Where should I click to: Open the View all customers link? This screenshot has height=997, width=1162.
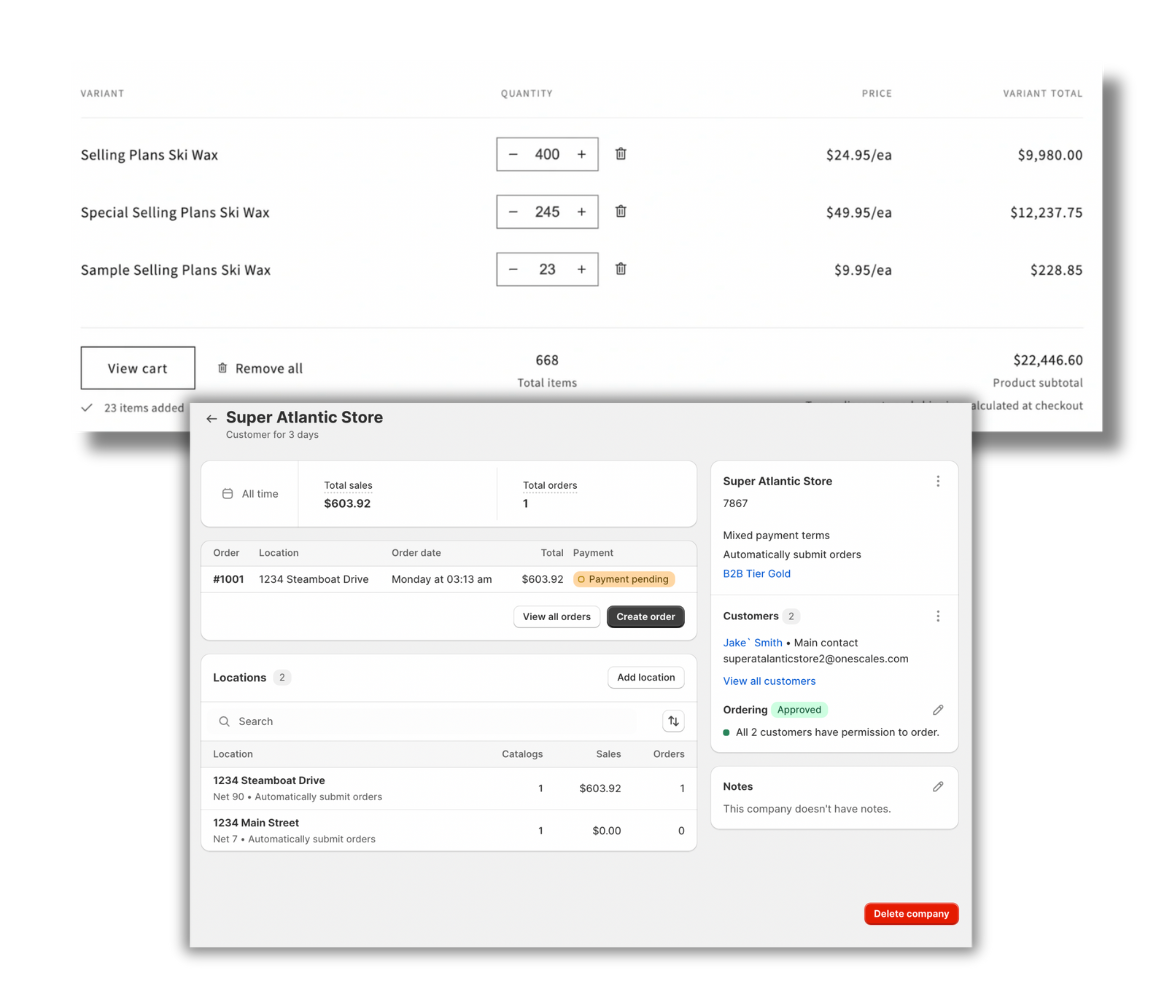(x=769, y=681)
